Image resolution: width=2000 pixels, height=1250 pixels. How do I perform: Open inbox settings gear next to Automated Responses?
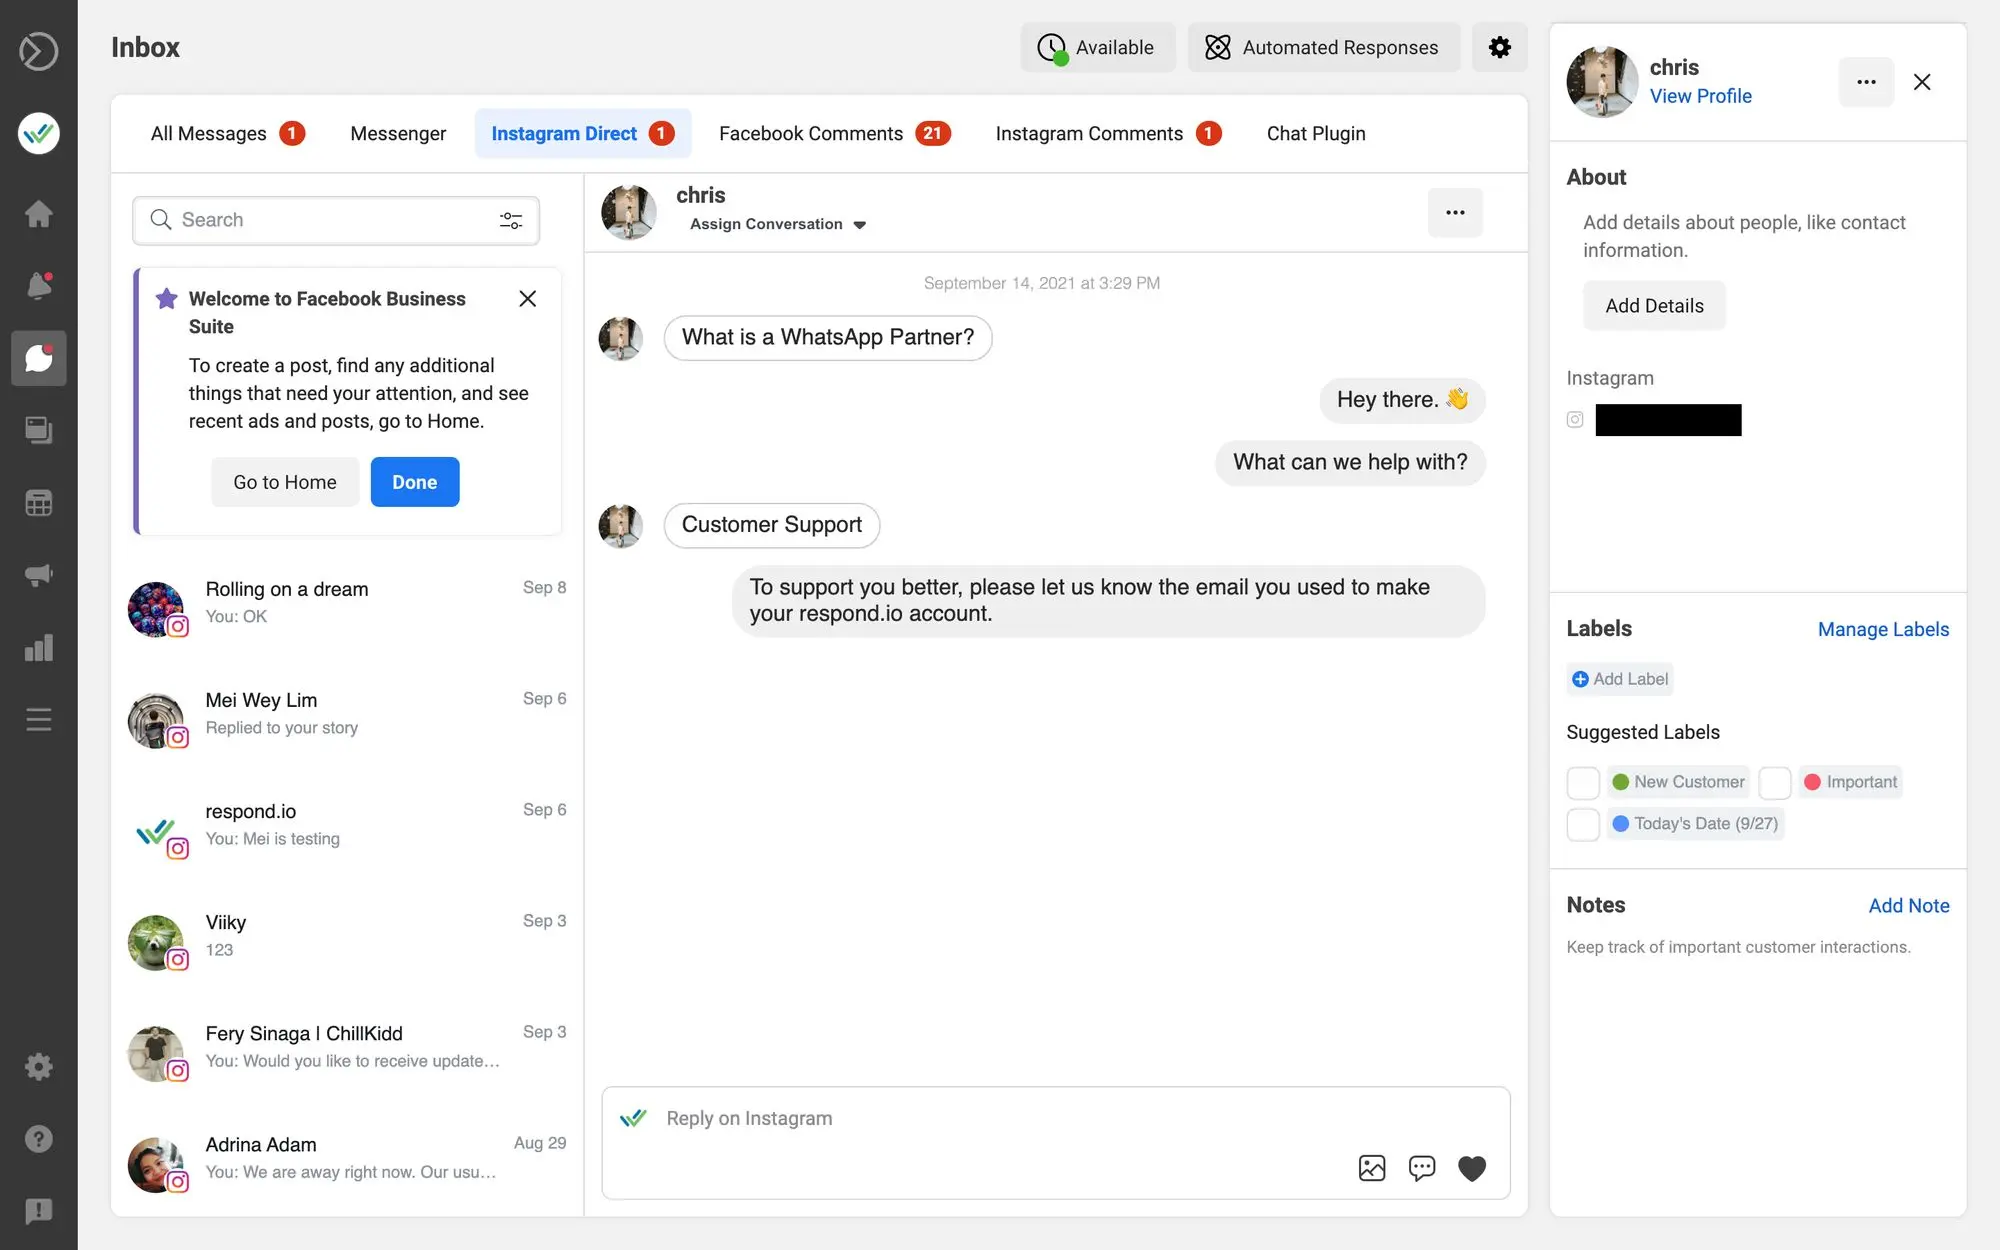[1499, 47]
